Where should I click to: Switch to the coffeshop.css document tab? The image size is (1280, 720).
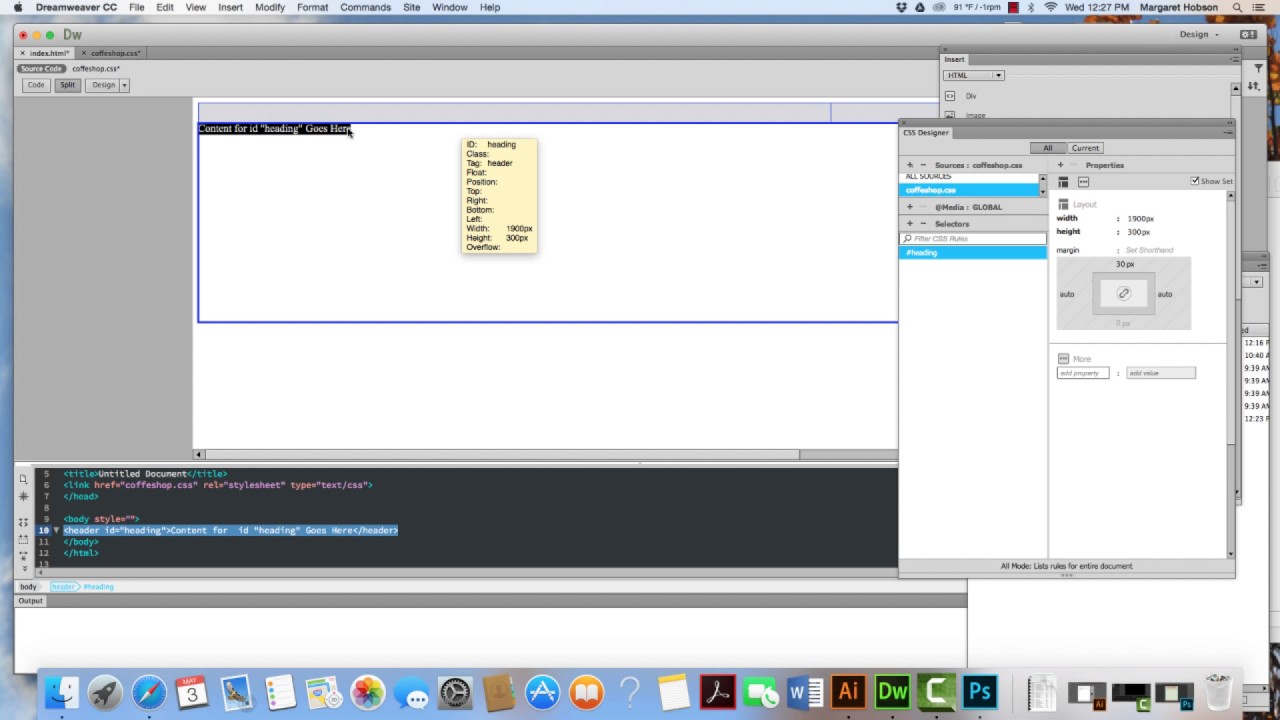[113, 53]
